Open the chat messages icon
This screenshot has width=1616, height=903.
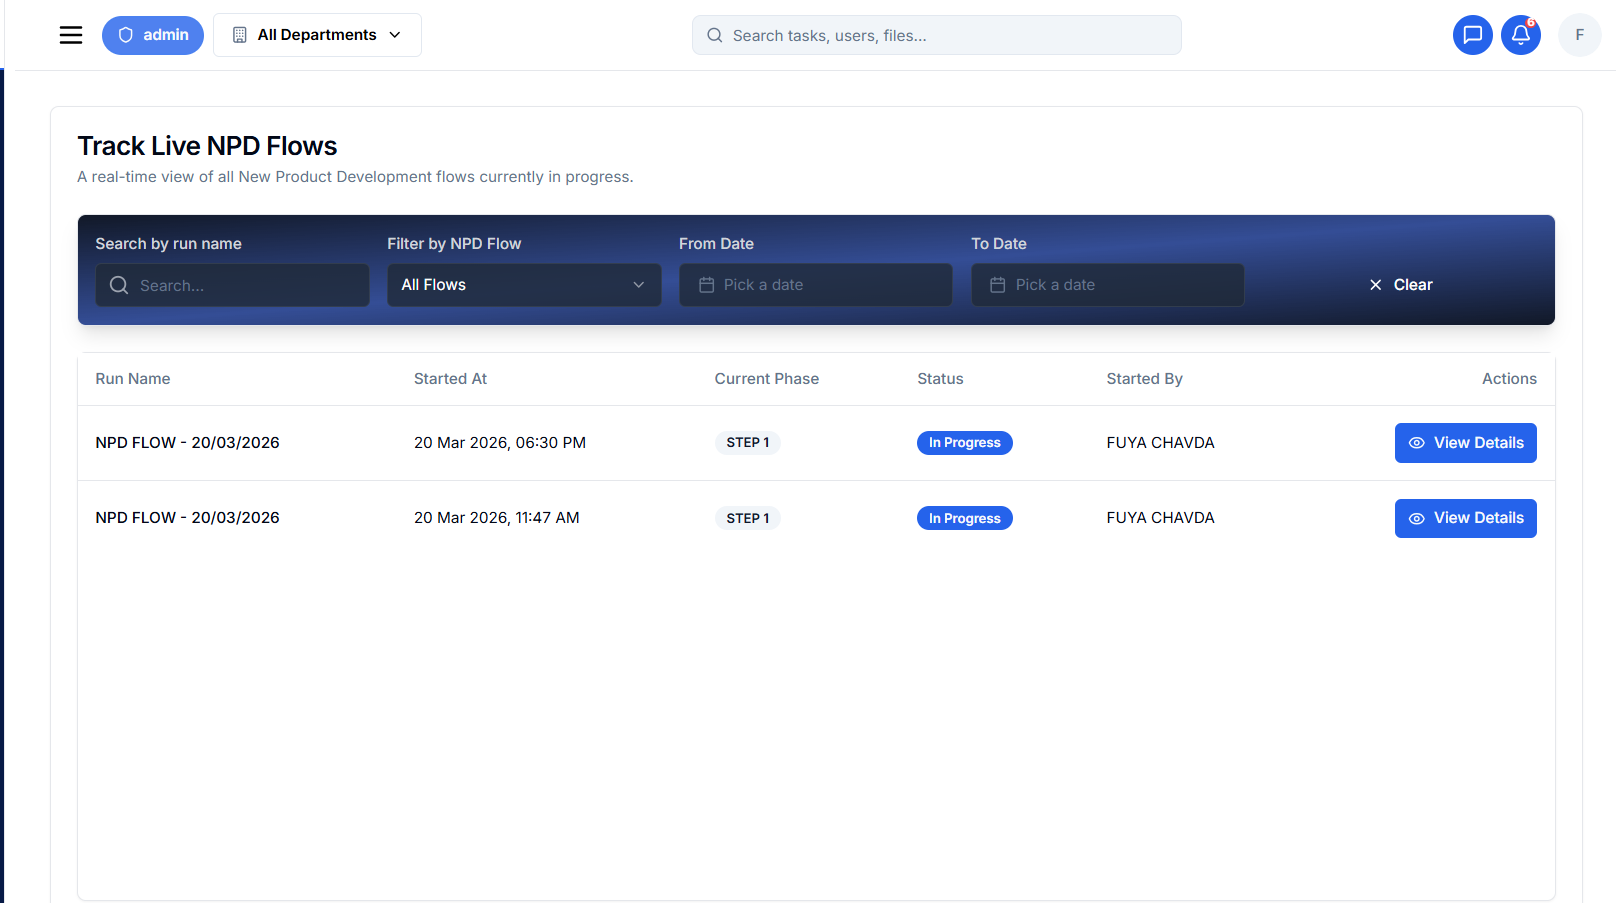1472,35
